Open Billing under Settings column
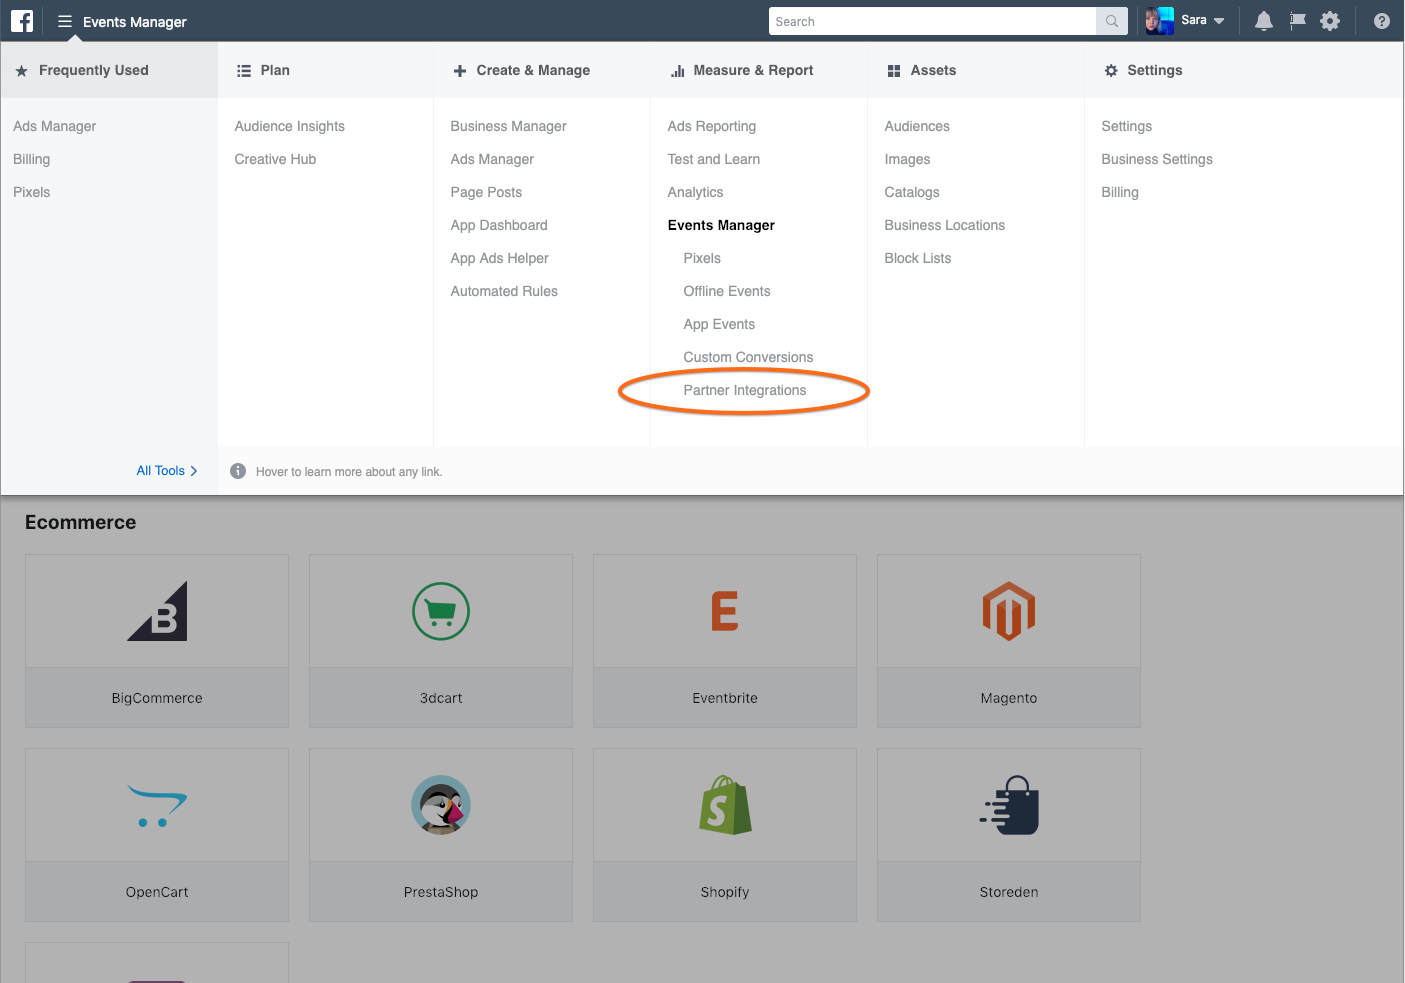1405x983 pixels. 1120,192
